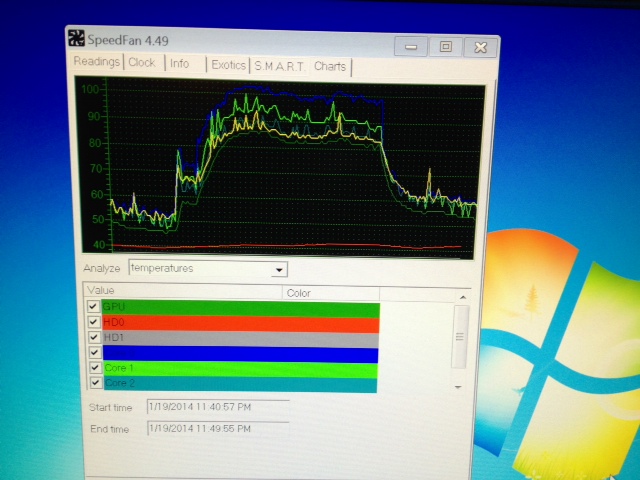
Task: Toggle the checkbox on the blue Core 0 row
Action: [x=94, y=352]
